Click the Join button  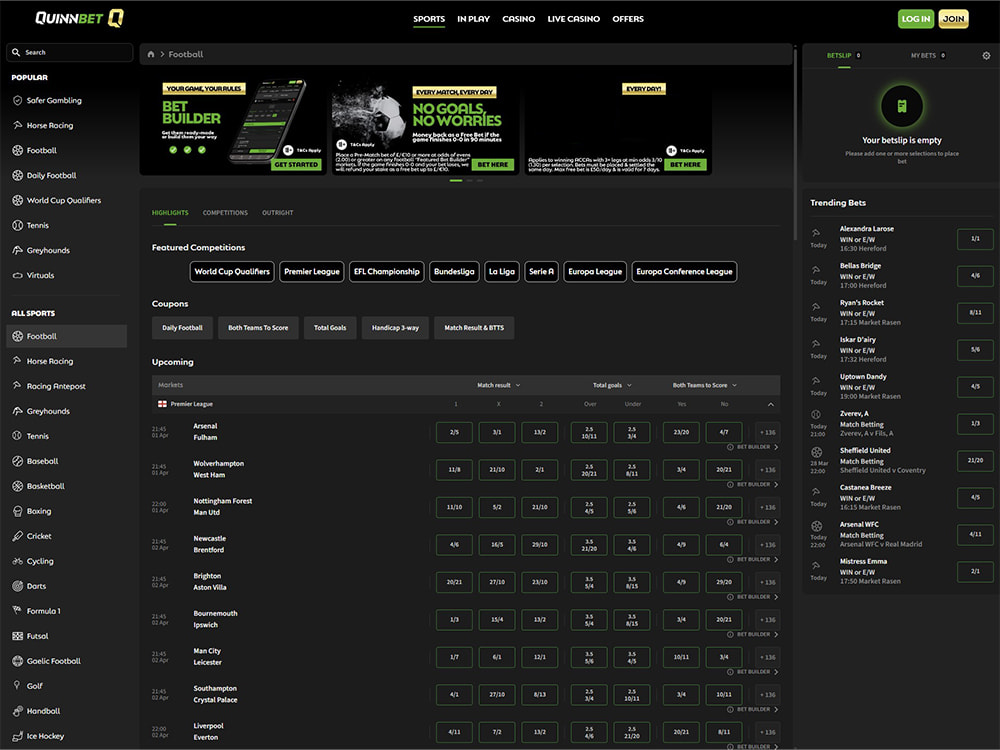953,19
